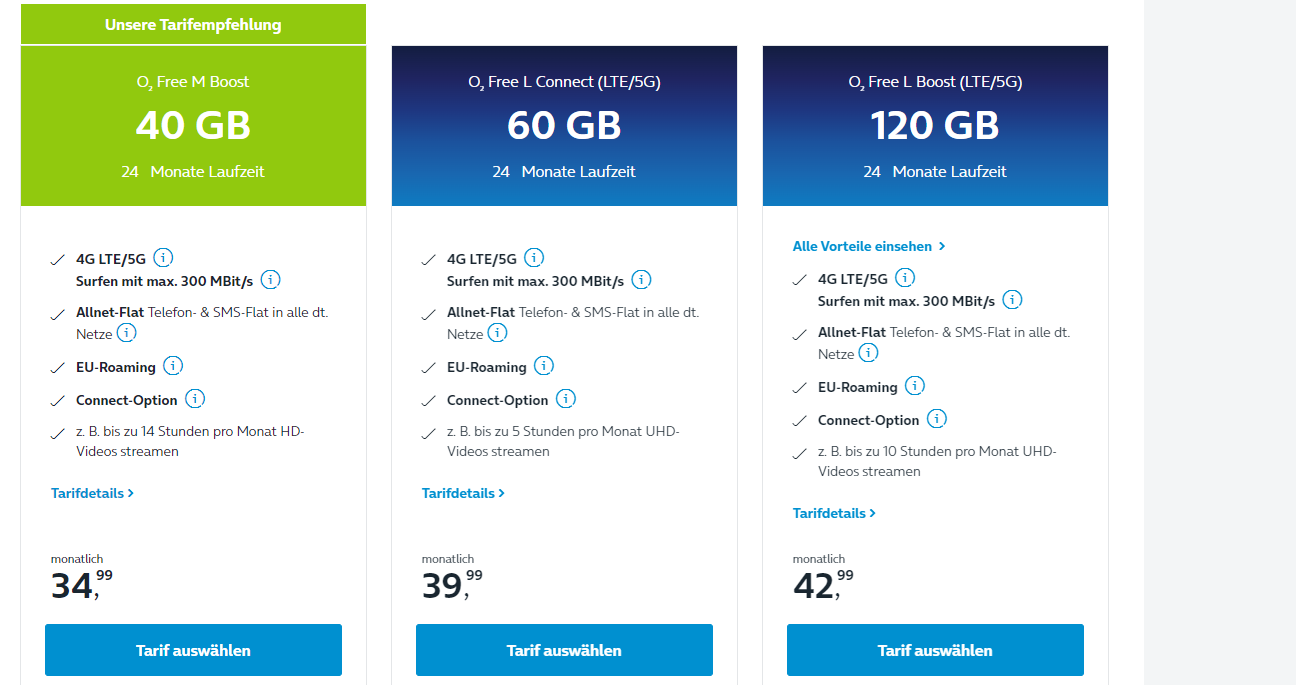
Task: Open info icon beside 4G LTE/5G in 40 GB plan
Action: click(x=164, y=258)
